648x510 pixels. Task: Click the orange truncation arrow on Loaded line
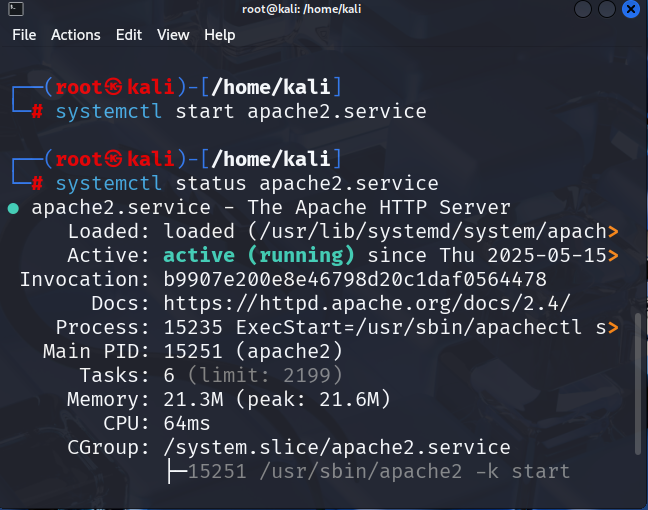[613, 232]
